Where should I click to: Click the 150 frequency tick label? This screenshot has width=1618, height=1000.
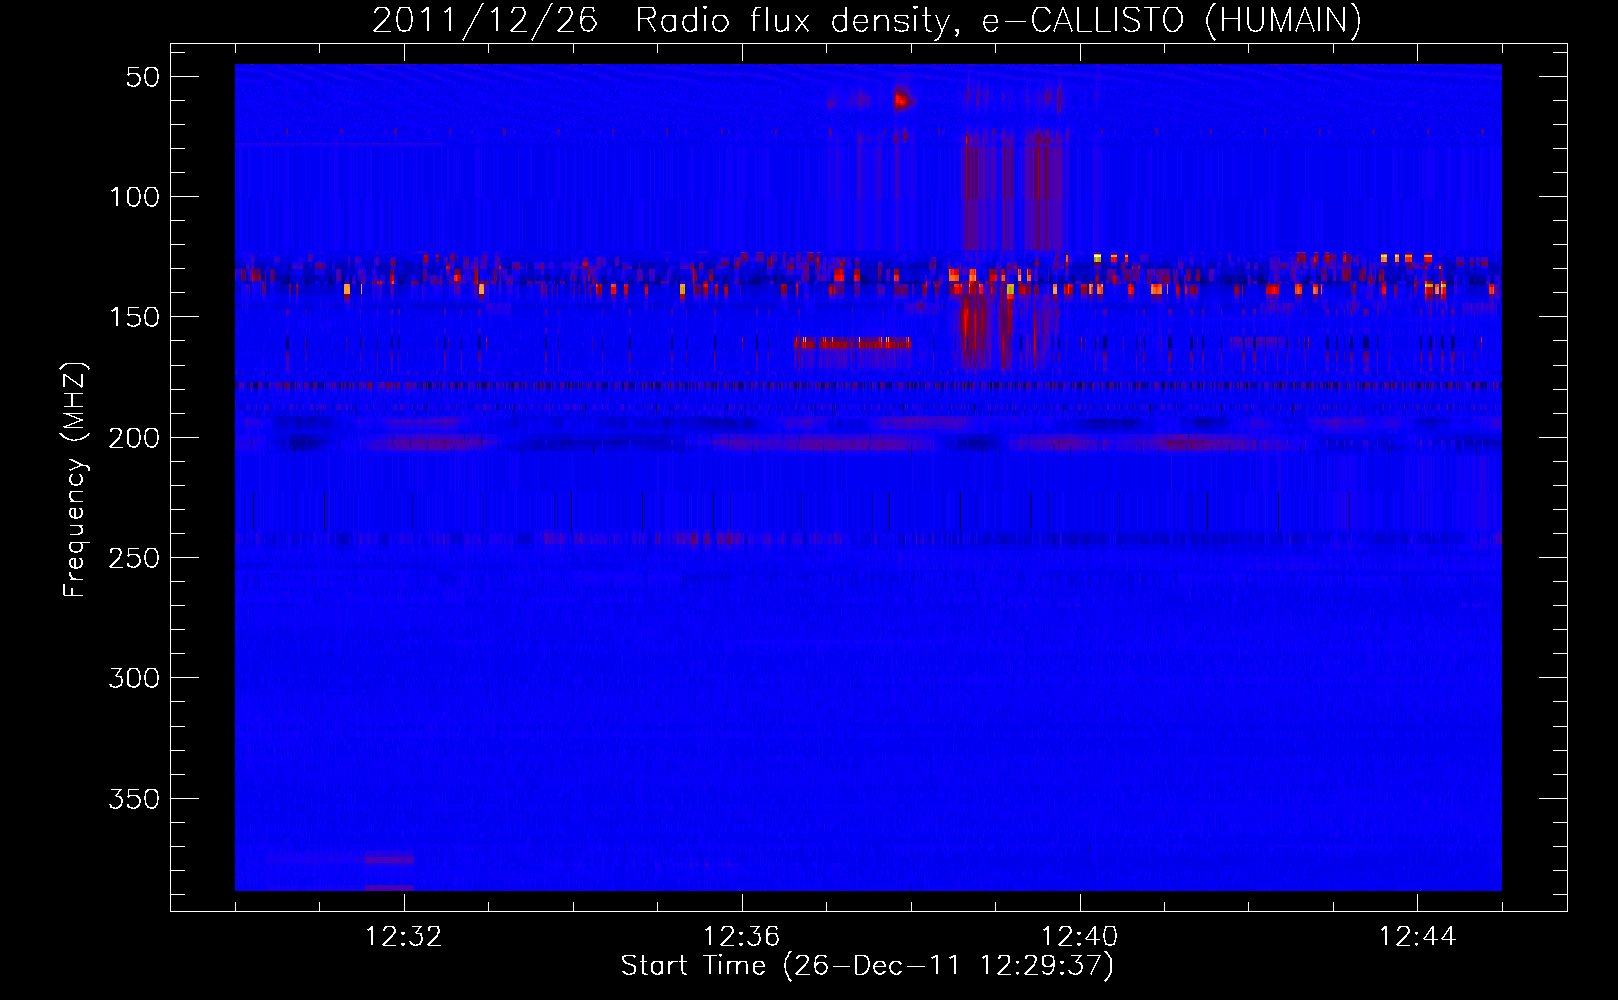point(134,317)
